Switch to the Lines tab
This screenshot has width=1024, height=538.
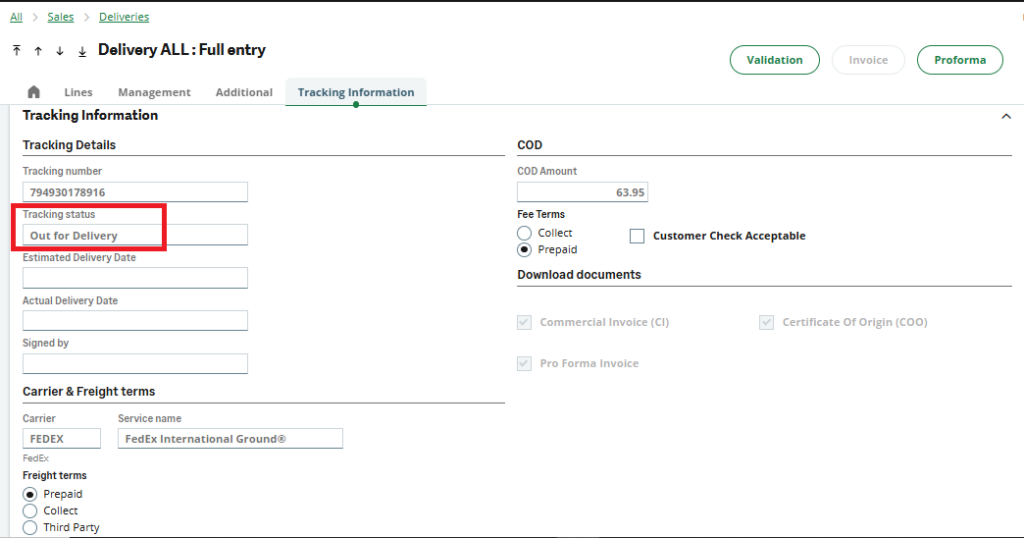pyautogui.click(x=78, y=92)
